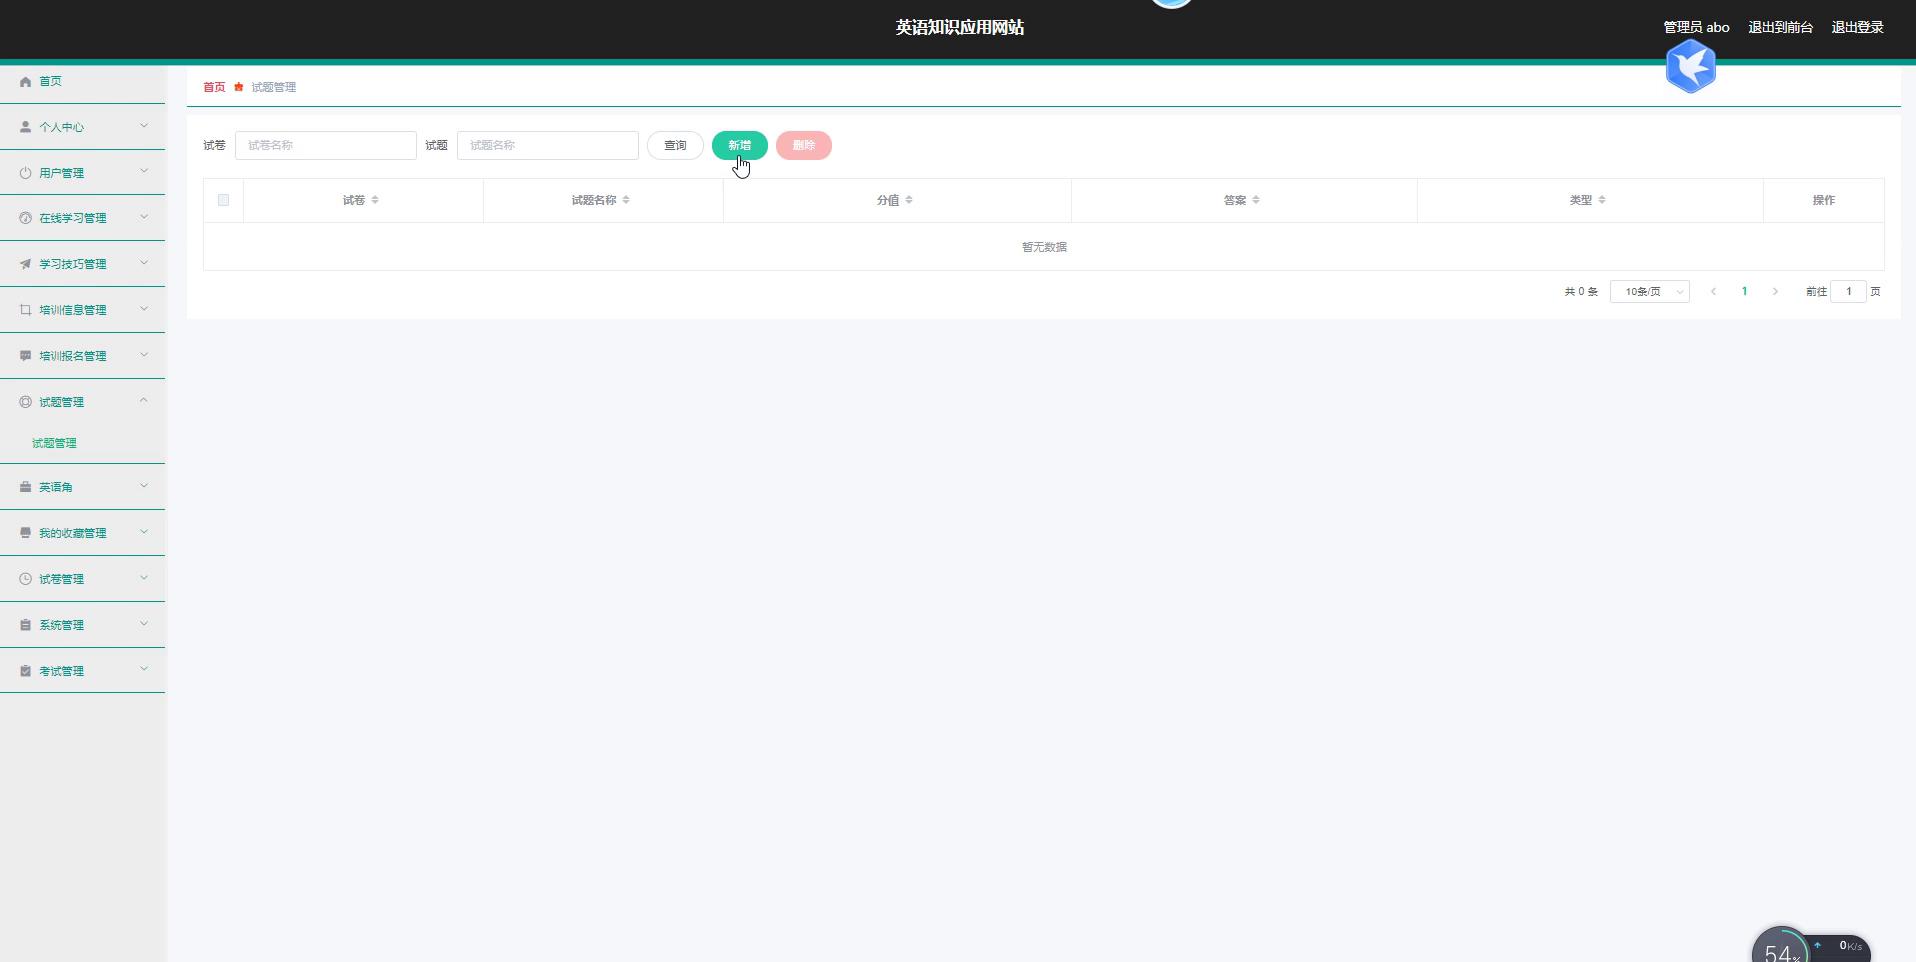Click 退出登录 in the top bar

coord(1857,28)
